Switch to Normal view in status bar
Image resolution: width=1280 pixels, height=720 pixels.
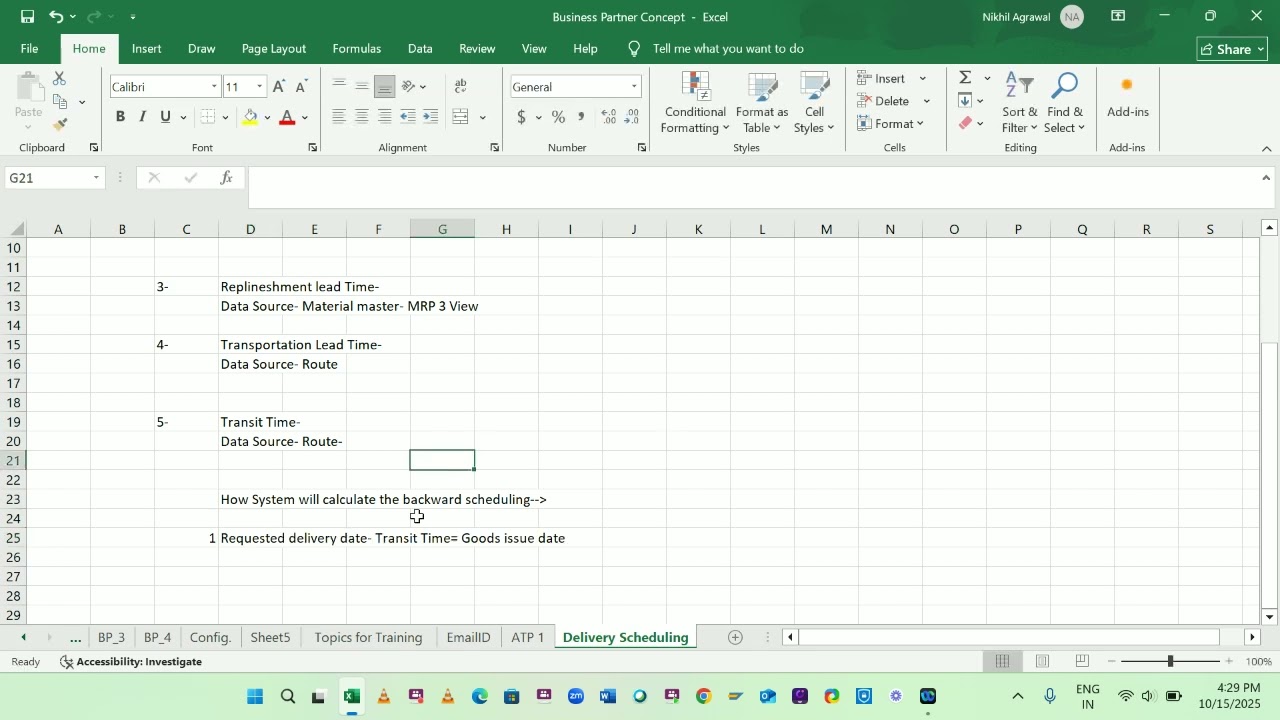(x=1002, y=661)
